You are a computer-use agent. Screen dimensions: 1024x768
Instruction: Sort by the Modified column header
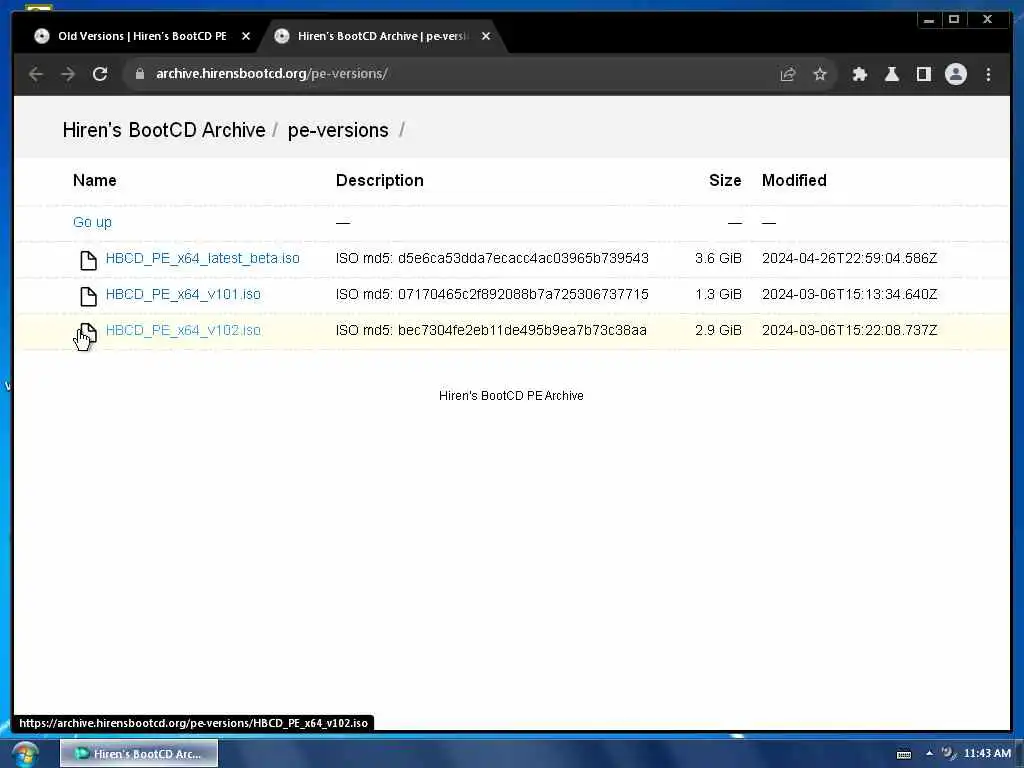pyautogui.click(x=794, y=180)
